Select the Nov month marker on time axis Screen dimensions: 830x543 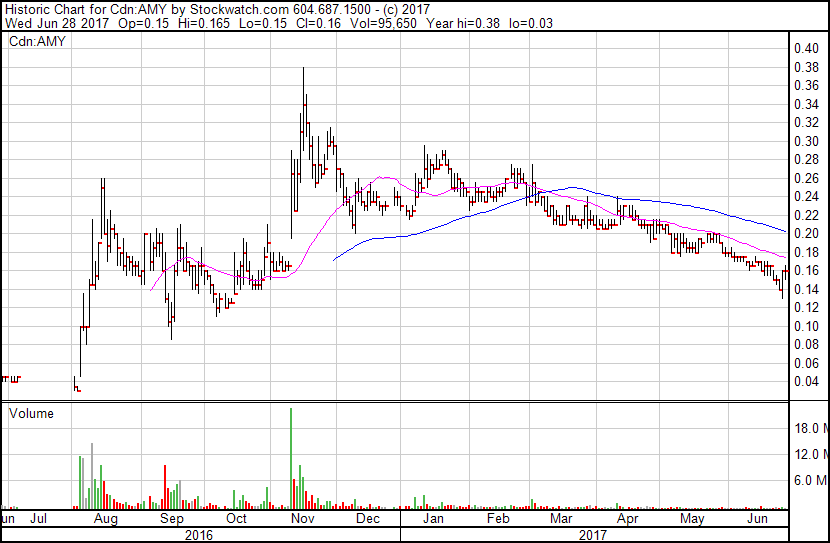pyautogui.click(x=302, y=520)
